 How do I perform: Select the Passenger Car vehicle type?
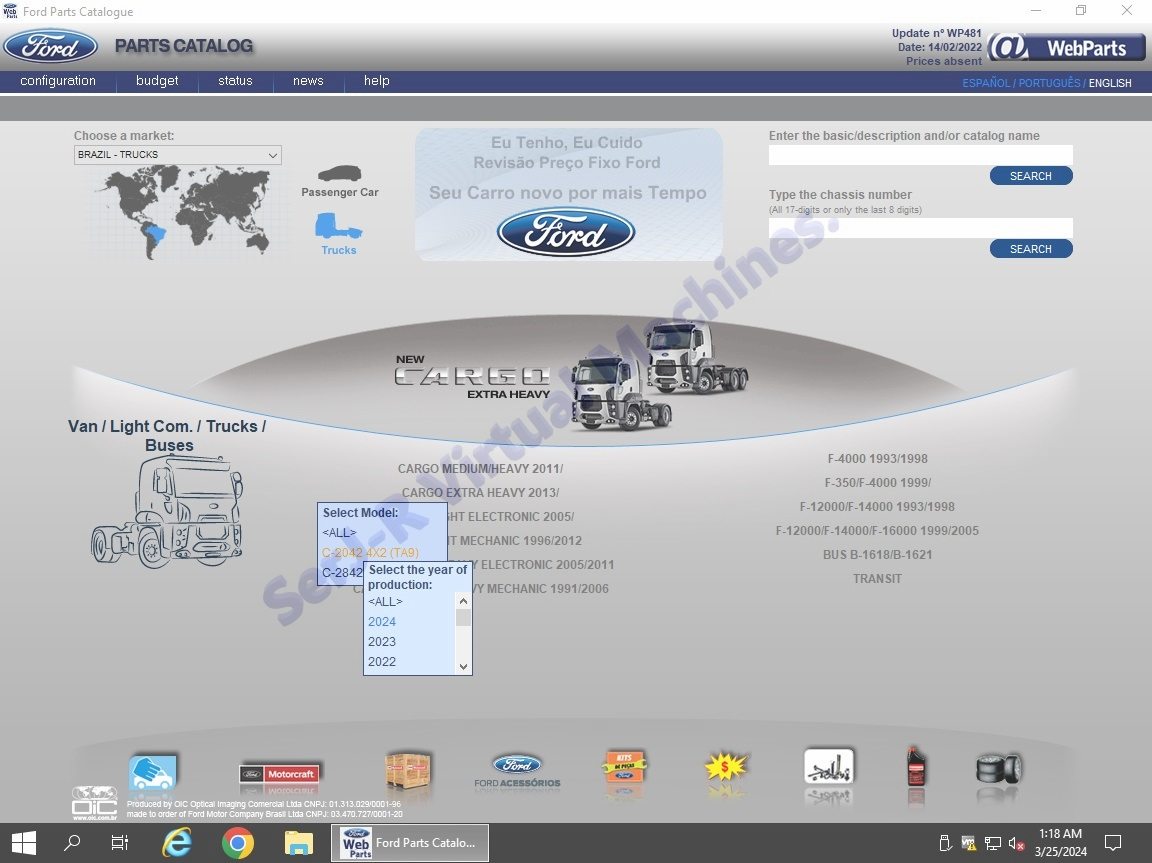[x=339, y=181]
